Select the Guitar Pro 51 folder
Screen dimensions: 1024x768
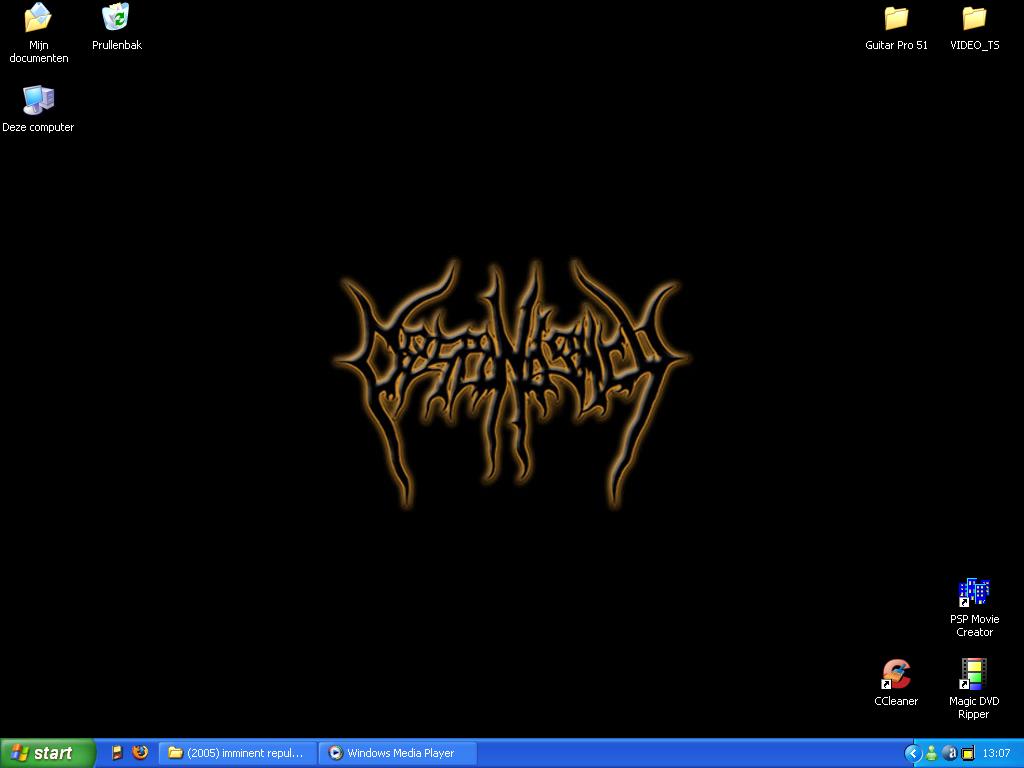pyautogui.click(x=896, y=27)
